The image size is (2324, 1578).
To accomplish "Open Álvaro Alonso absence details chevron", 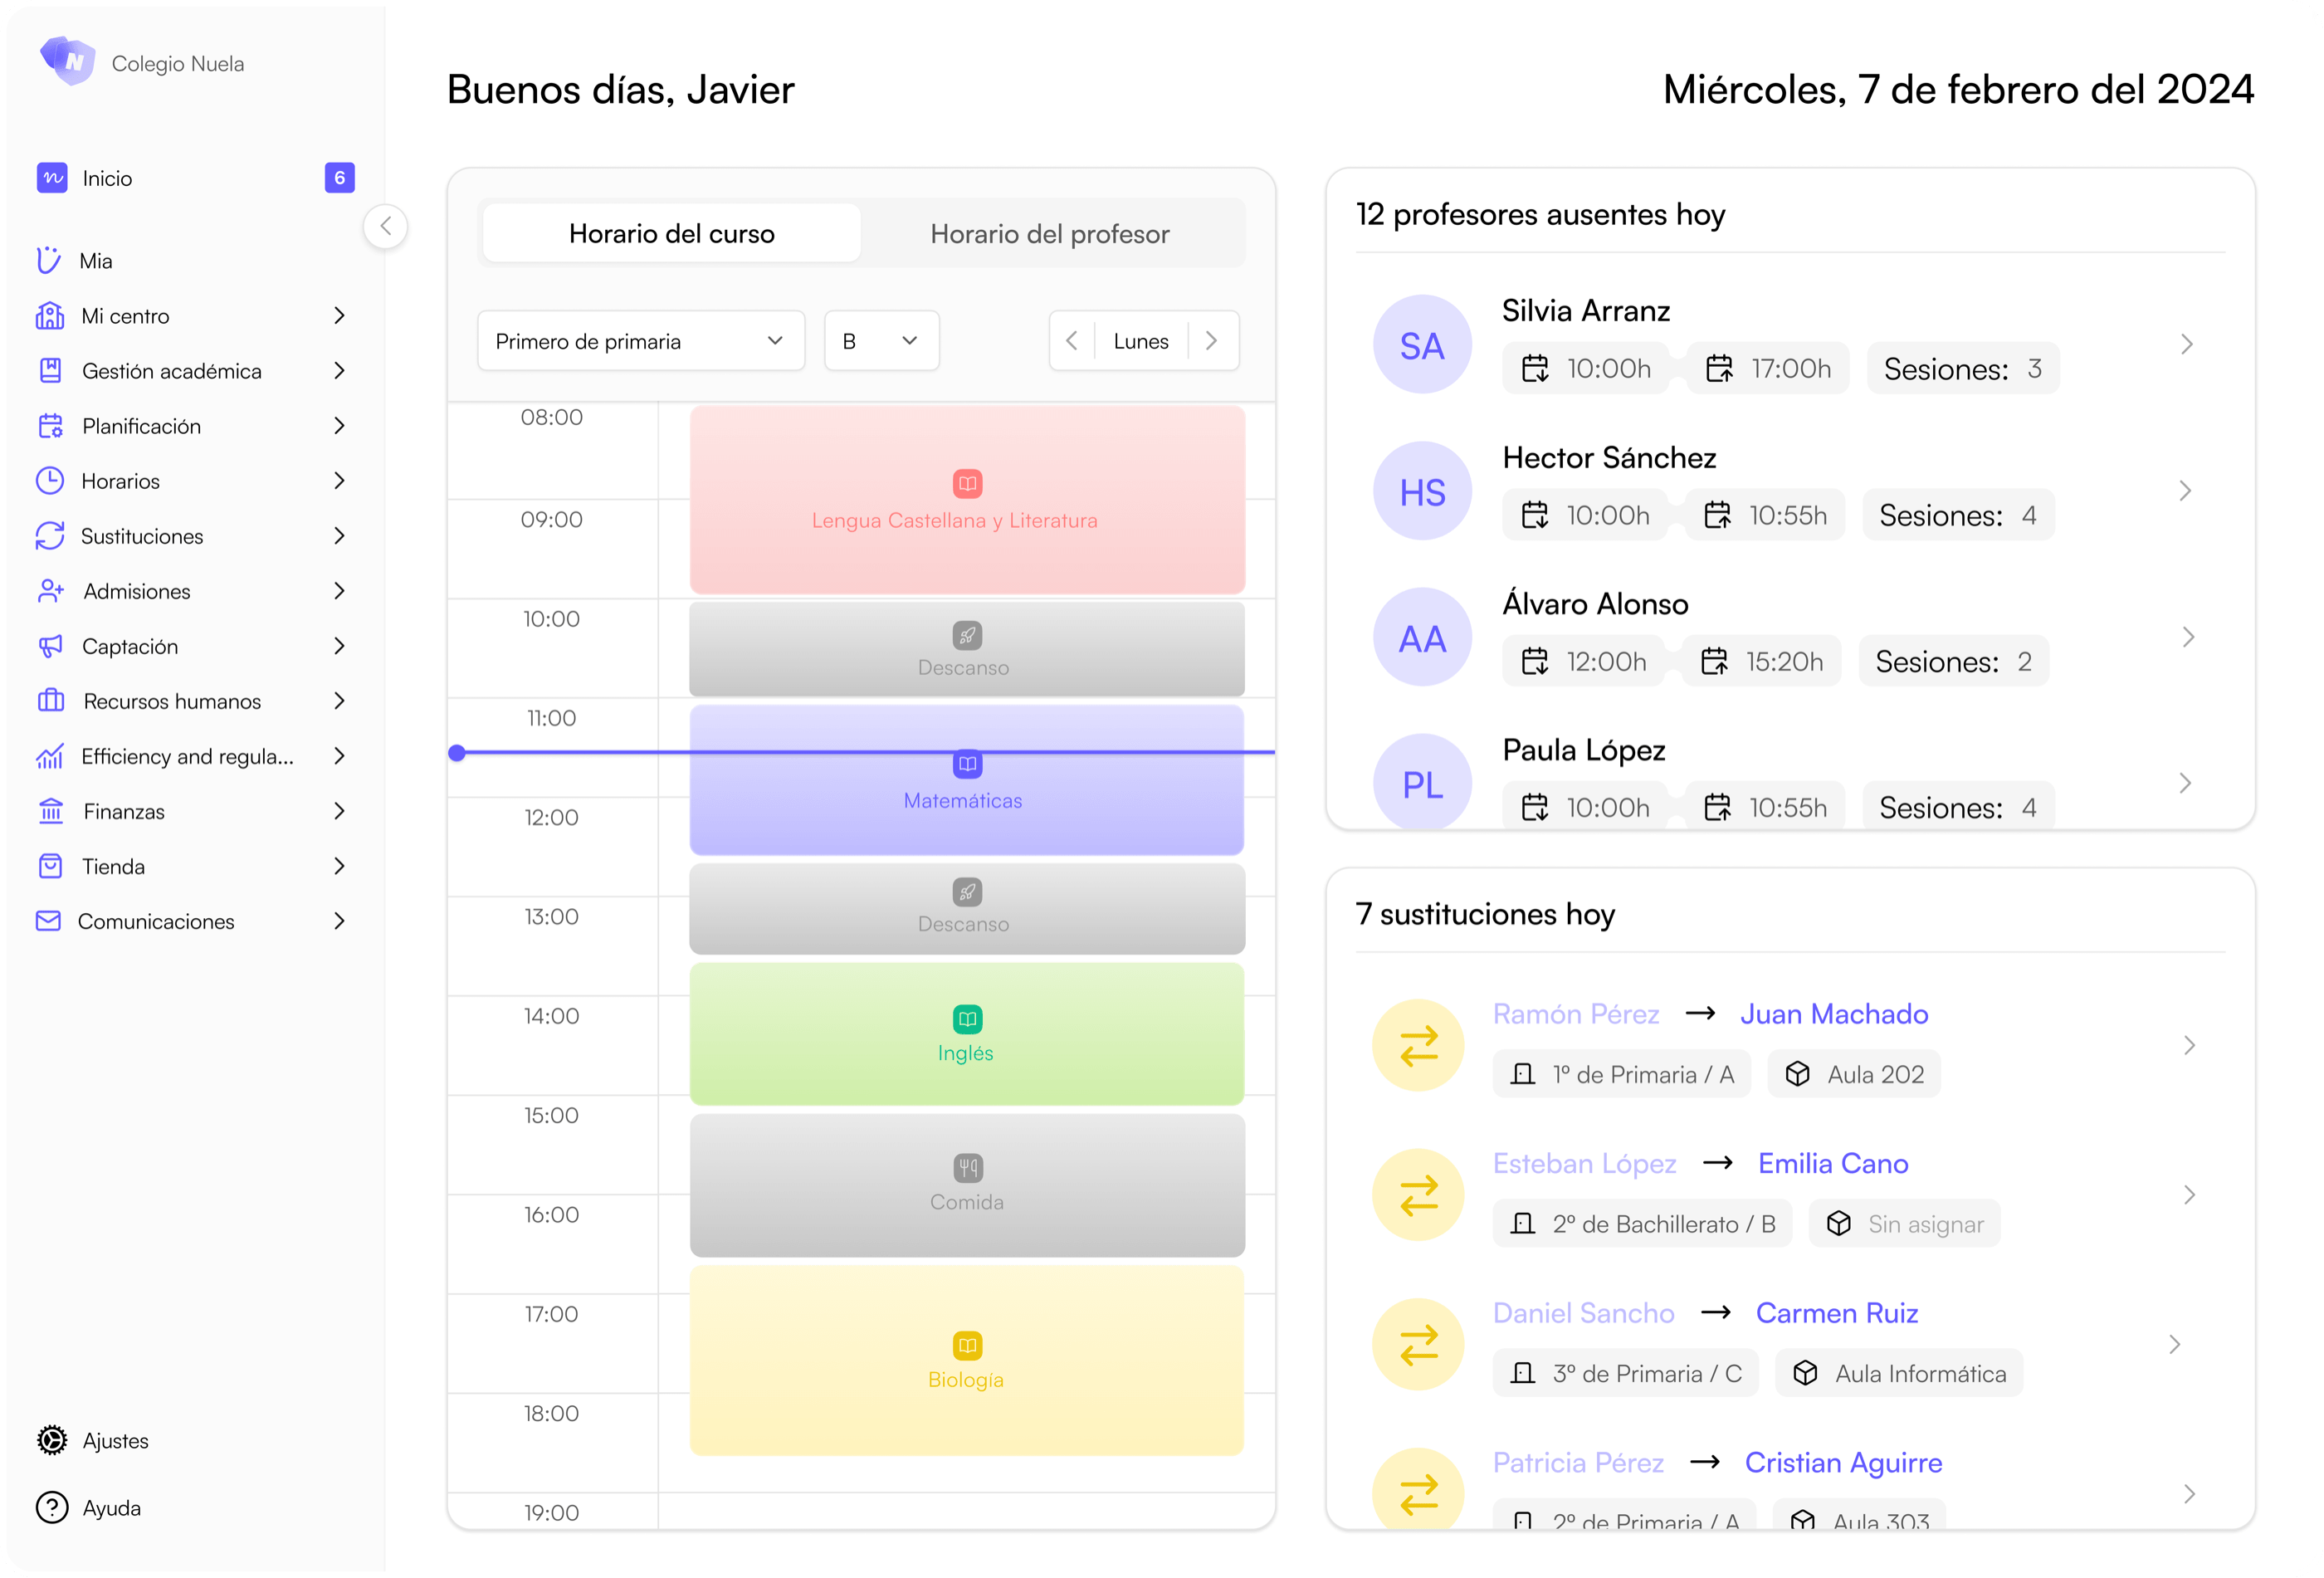I will coord(2187,637).
